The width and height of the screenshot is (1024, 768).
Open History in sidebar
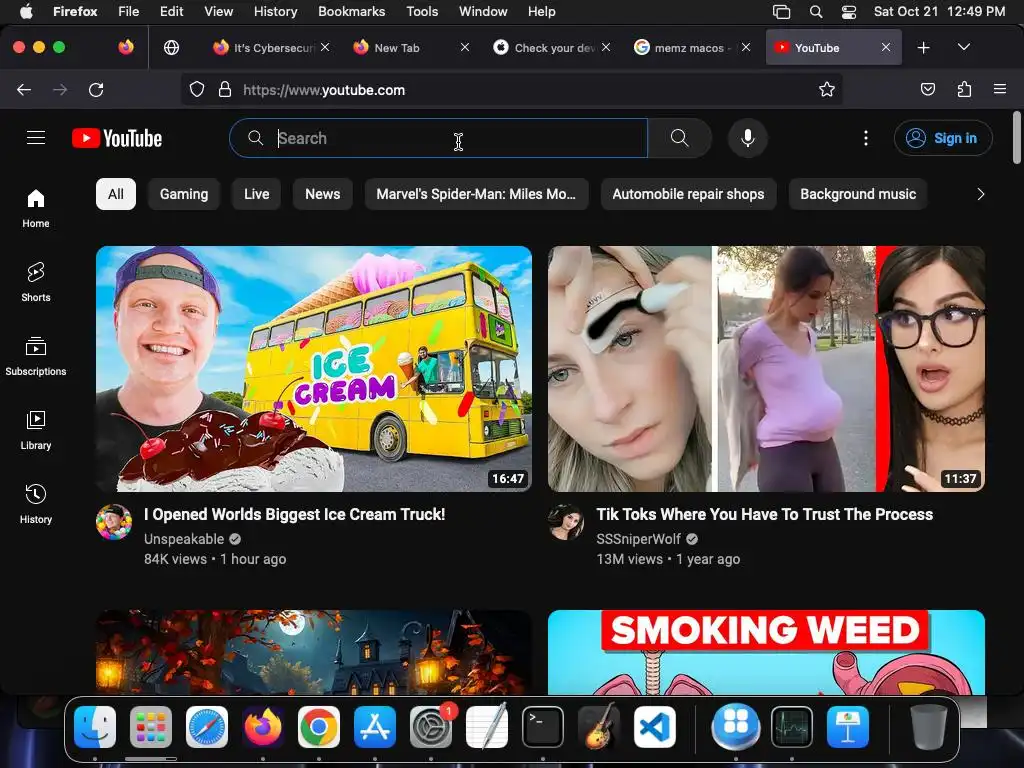click(x=36, y=504)
